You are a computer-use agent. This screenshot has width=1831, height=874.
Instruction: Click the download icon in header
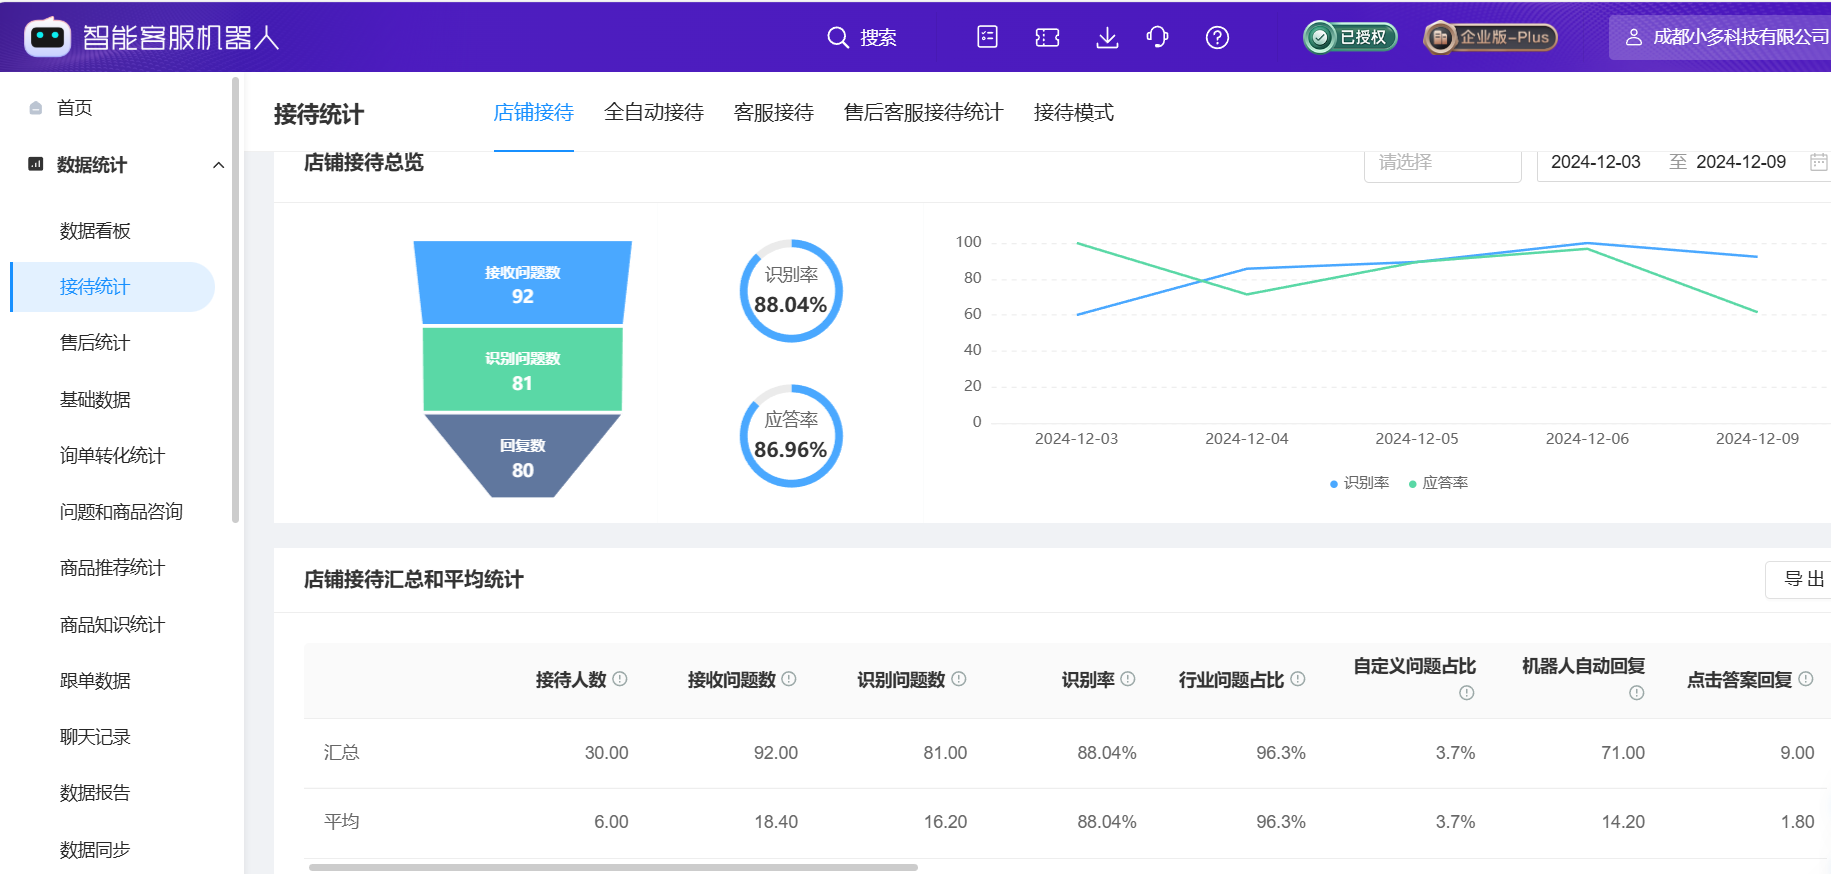pos(1107,38)
